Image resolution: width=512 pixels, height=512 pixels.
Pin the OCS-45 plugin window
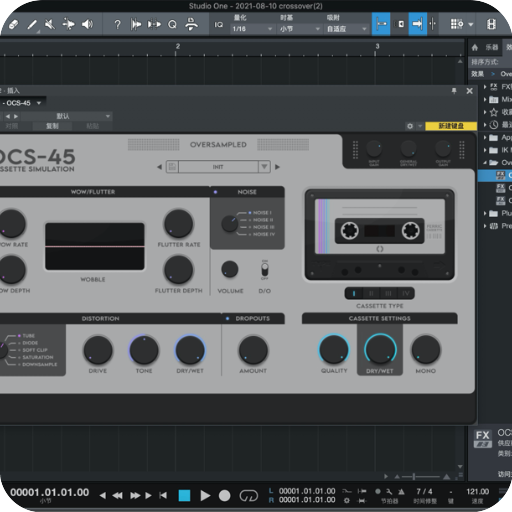(x=454, y=91)
